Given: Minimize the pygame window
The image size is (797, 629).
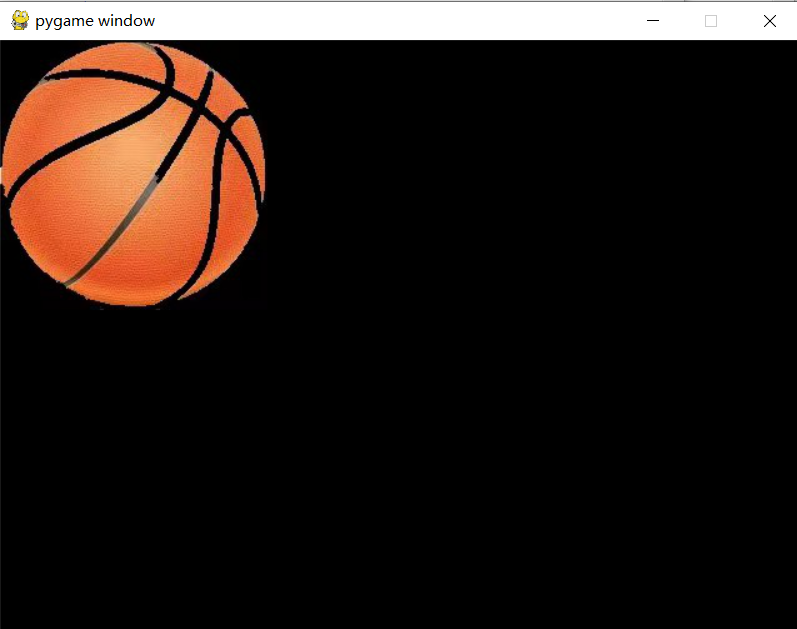Looking at the screenshot, I should coord(653,21).
